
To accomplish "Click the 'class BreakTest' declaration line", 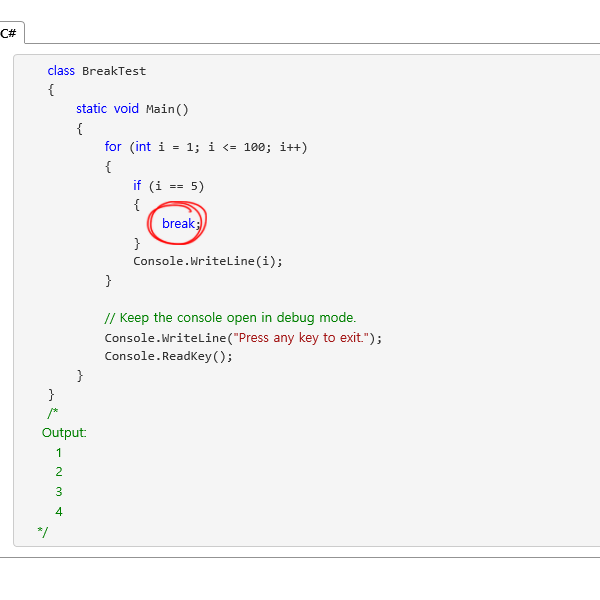I will tap(96, 71).
